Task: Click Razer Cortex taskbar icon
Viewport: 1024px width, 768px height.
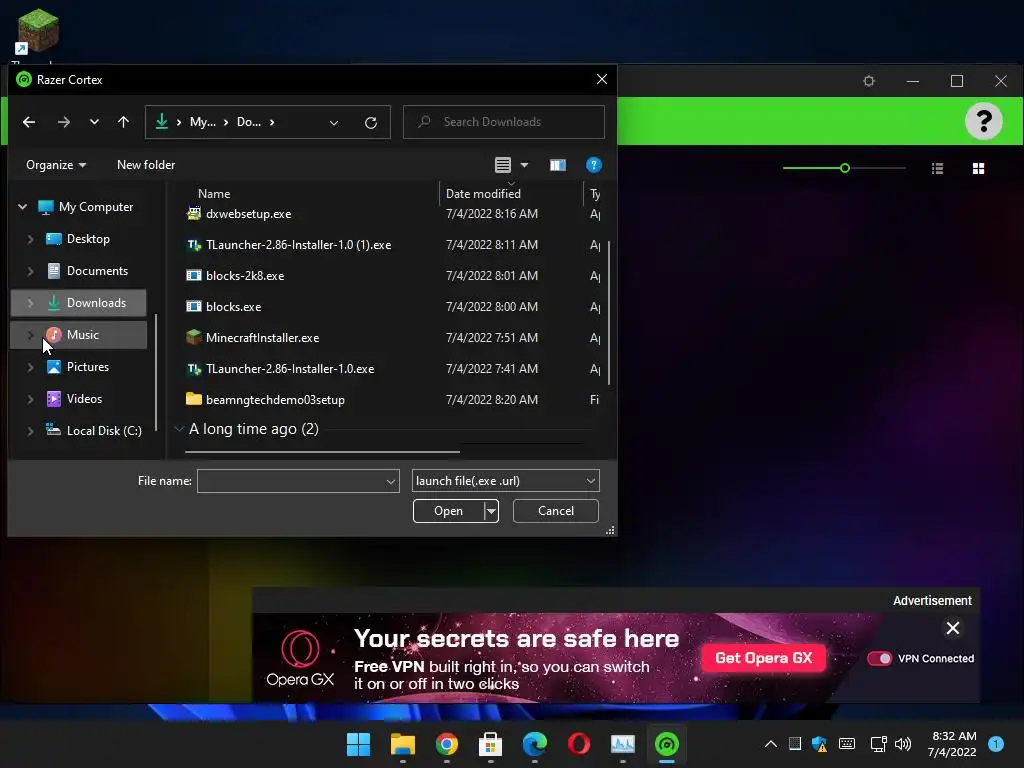Action: 667,744
